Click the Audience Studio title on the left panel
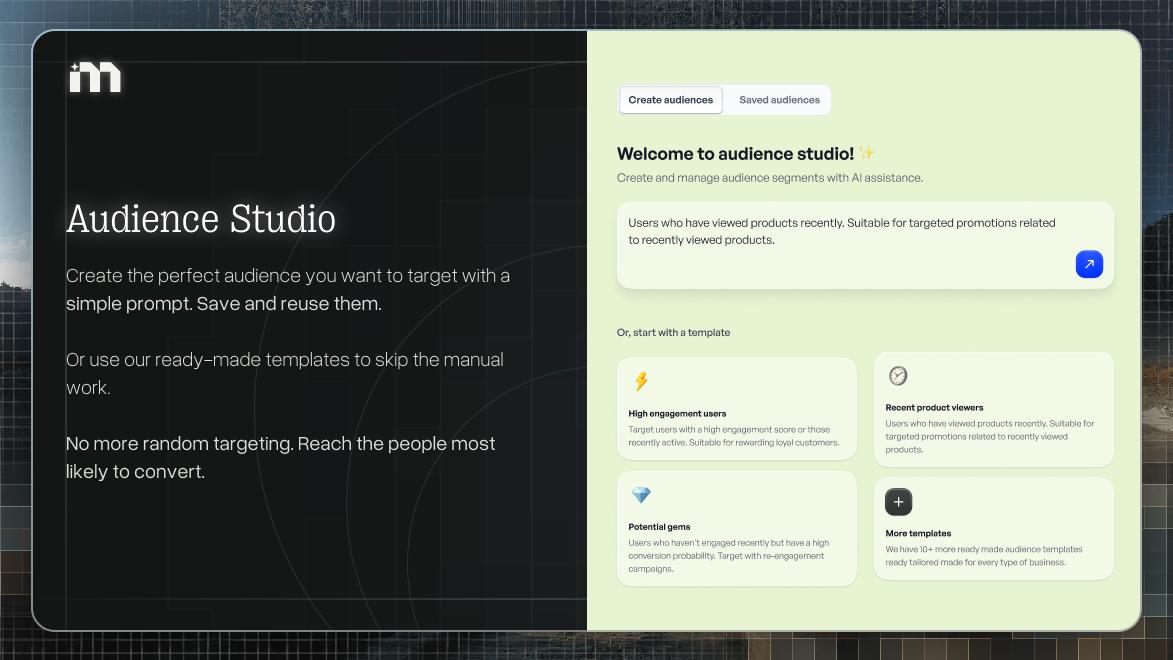1173x660 pixels. (200, 219)
